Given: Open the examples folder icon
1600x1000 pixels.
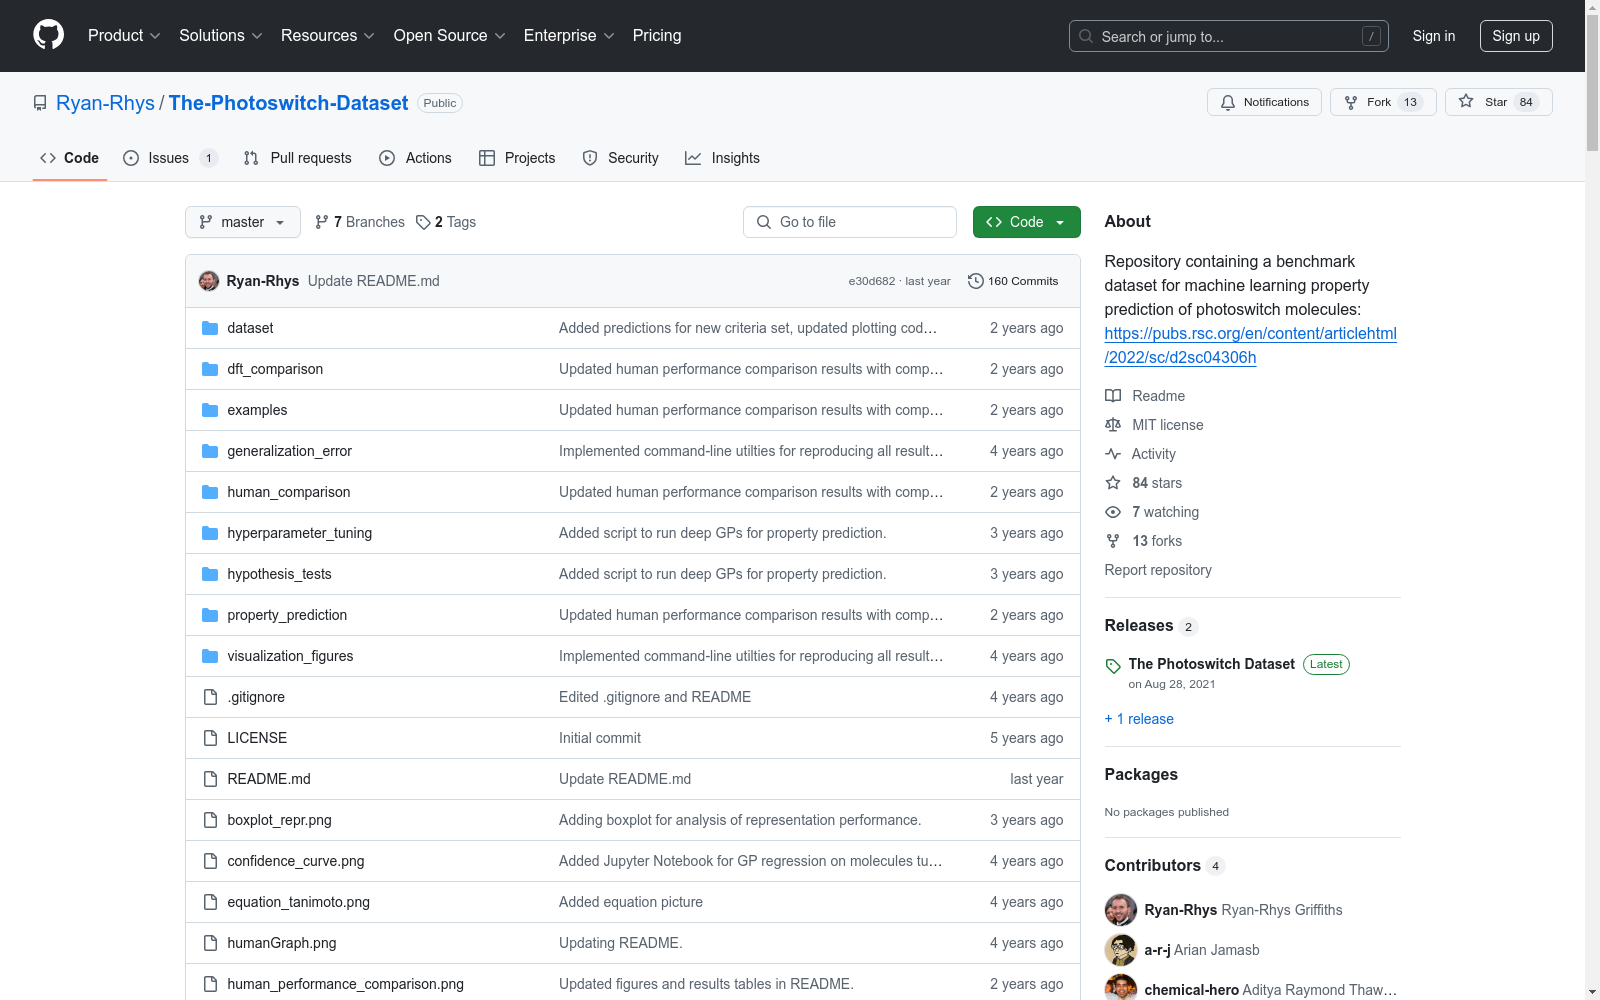Looking at the screenshot, I should coord(210,410).
